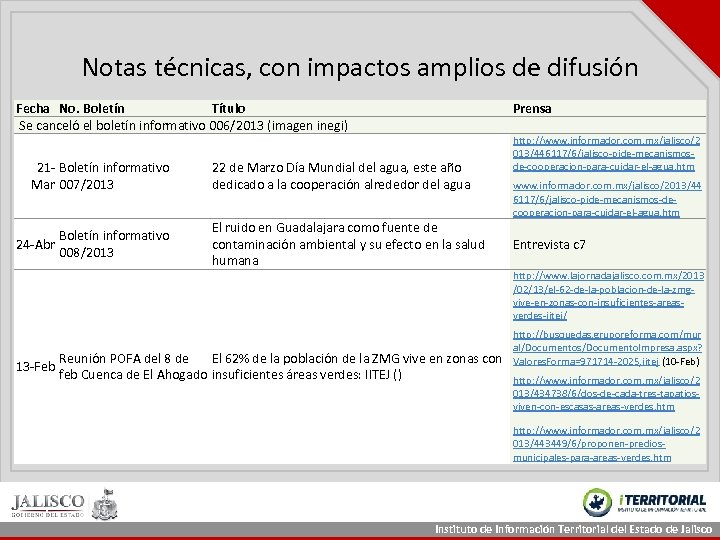Click the 'iTERRITORIAL' wordmark text

pos(662,500)
